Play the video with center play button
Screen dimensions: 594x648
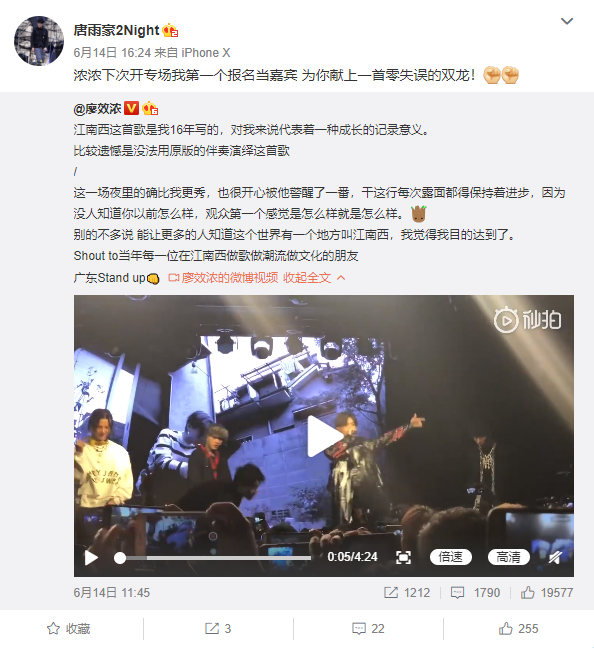pos(324,436)
